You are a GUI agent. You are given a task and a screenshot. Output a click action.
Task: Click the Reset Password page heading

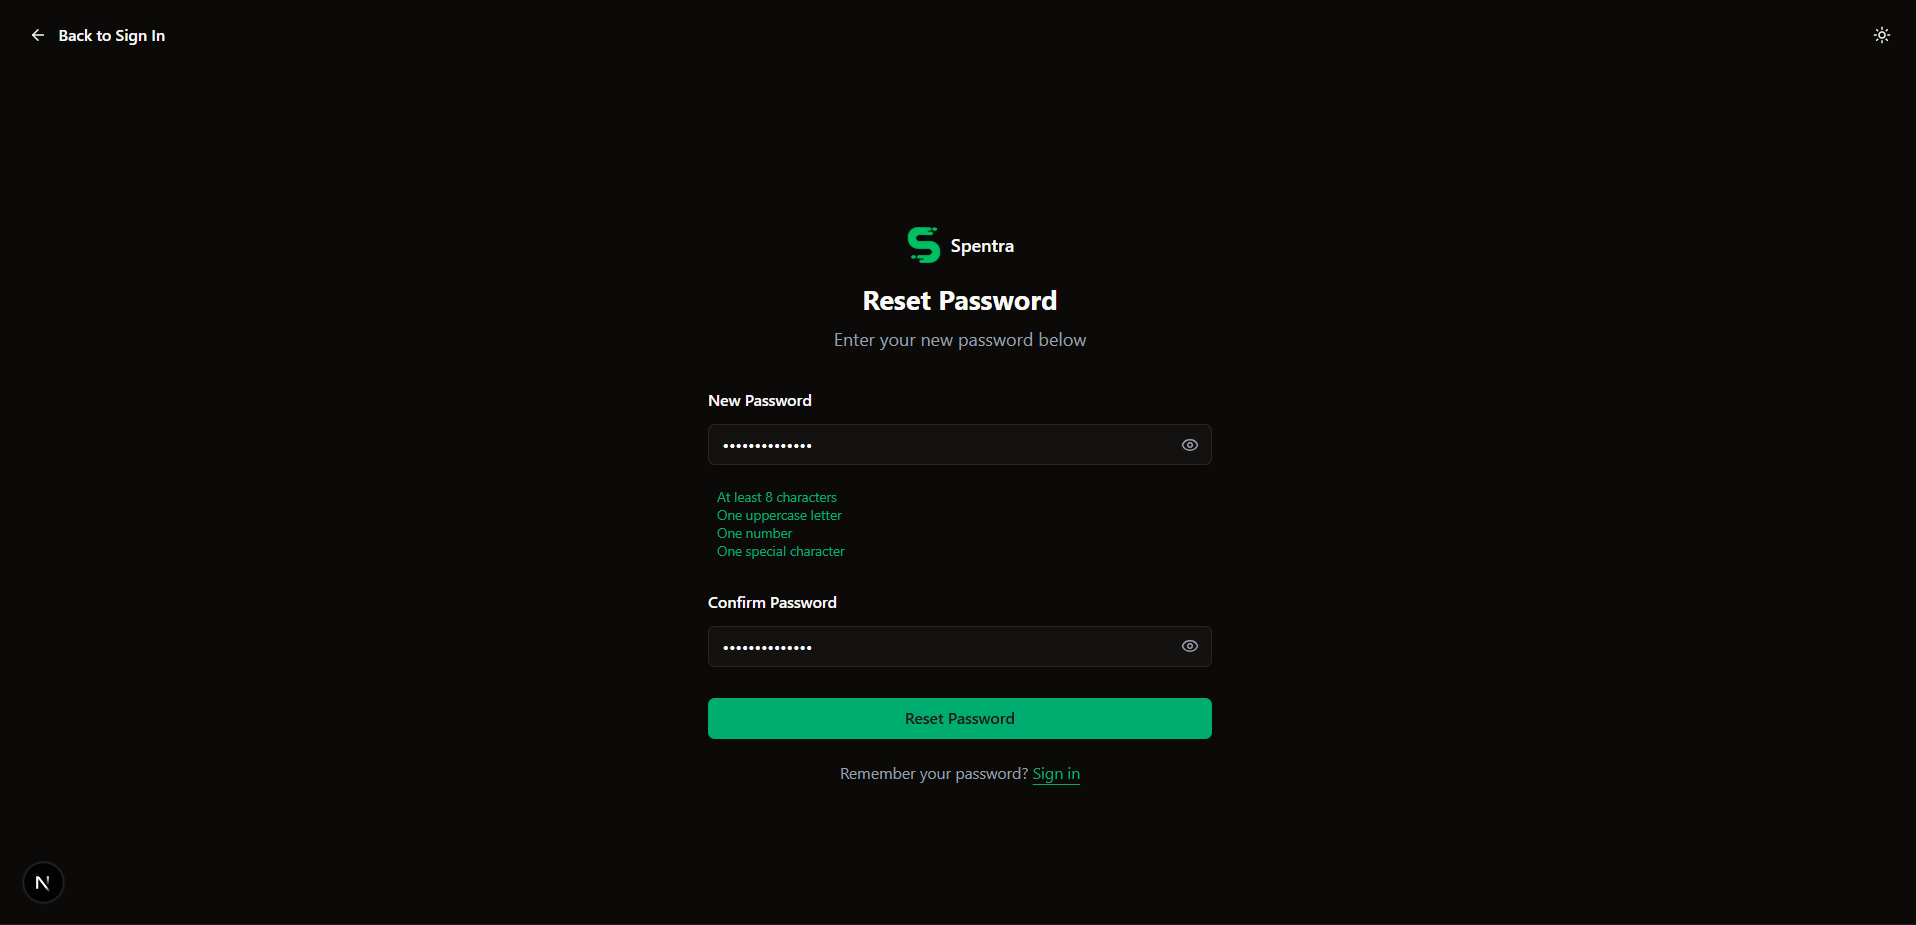click(x=959, y=300)
